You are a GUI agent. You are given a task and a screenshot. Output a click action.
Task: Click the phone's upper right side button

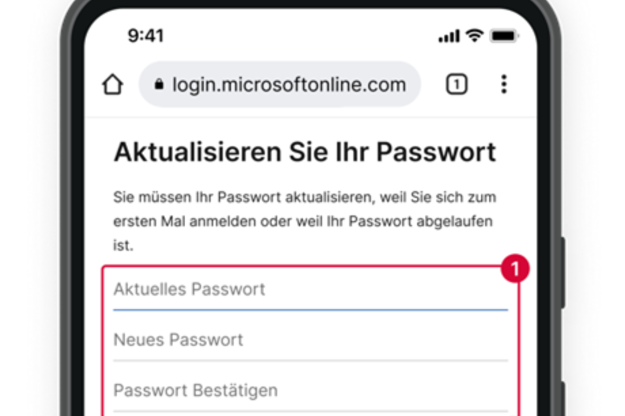click(x=563, y=273)
